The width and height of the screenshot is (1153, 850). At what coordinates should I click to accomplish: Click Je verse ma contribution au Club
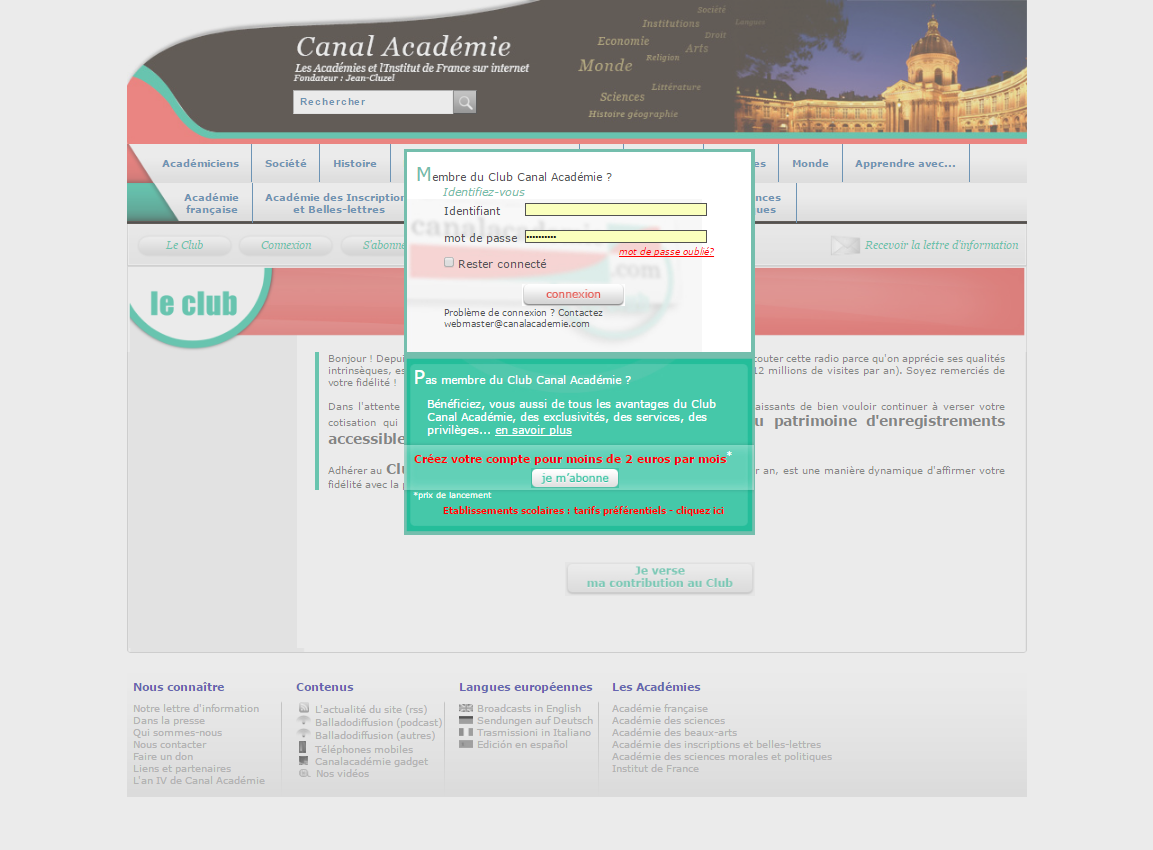[660, 577]
